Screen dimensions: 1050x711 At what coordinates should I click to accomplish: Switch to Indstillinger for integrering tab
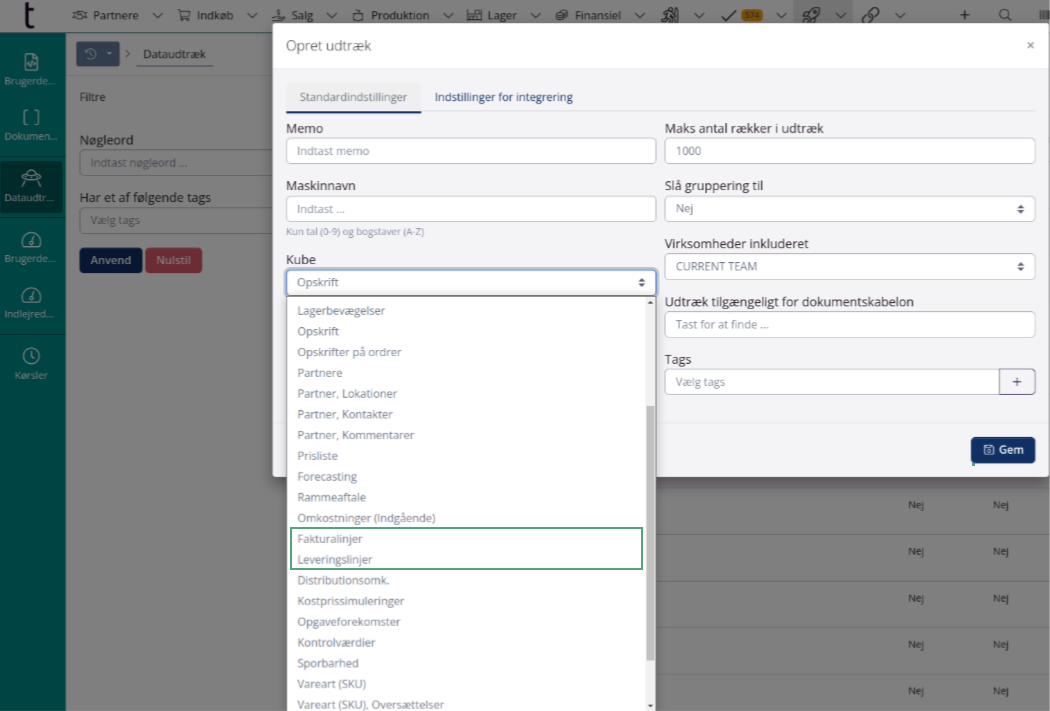point(503,97)
